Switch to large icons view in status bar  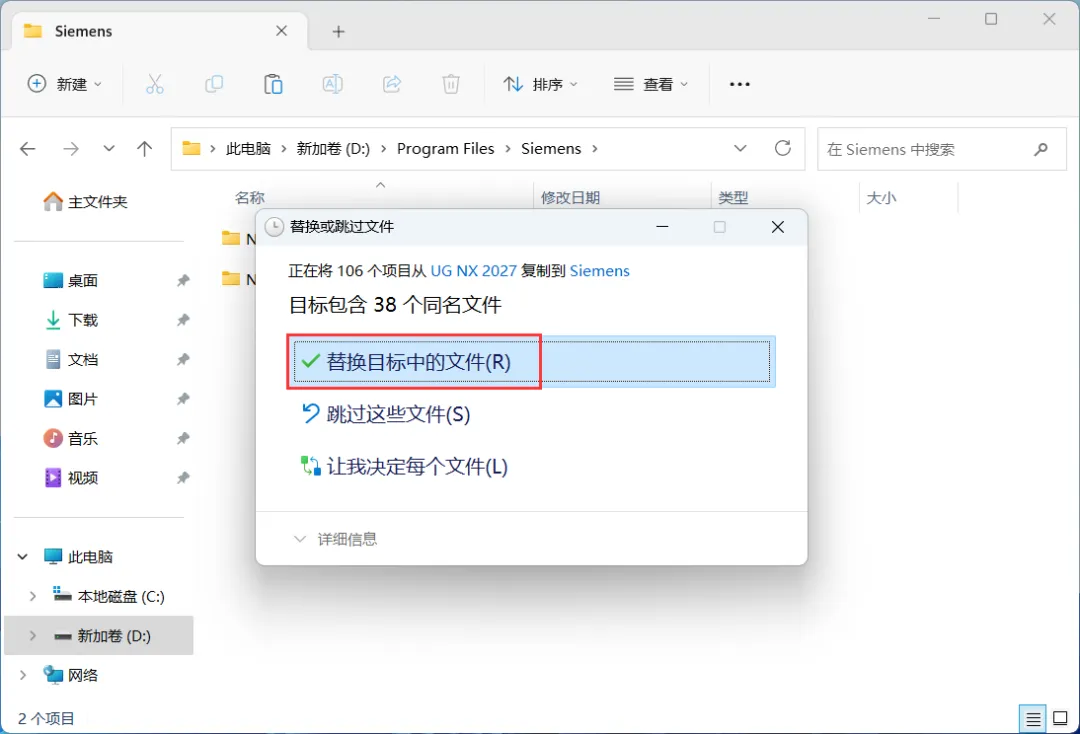[x=1060, y=719]
